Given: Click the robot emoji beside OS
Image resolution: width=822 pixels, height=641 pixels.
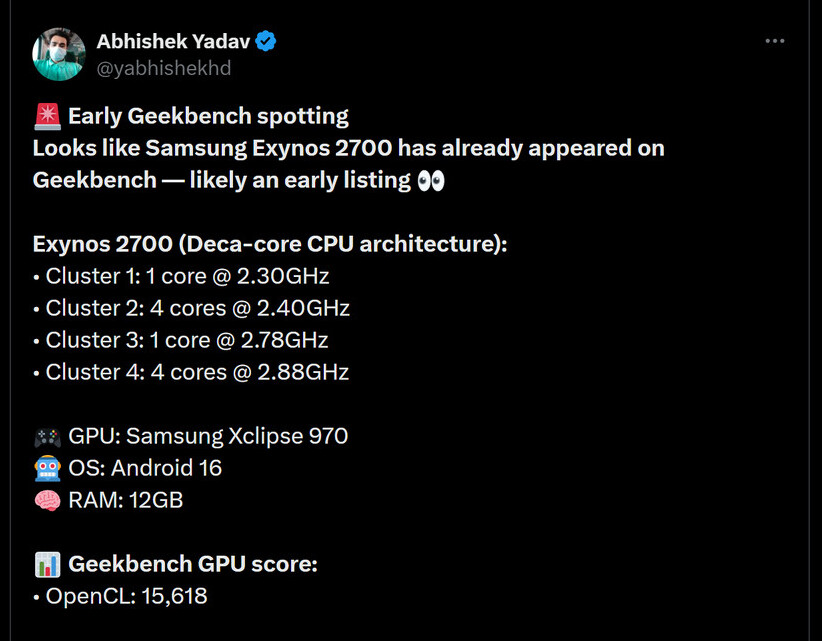Looking at the screenshot, I should [46, 468].
